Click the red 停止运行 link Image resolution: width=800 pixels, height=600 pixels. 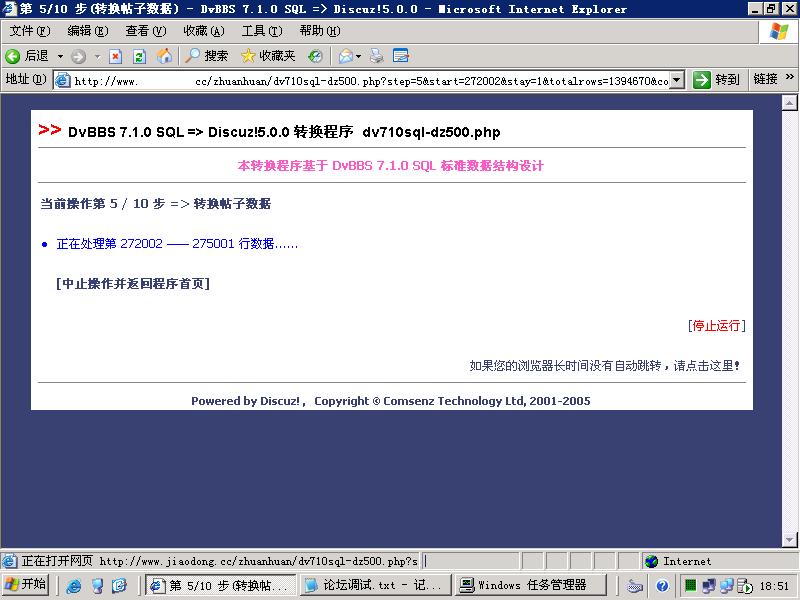click(x=717, y=326)
